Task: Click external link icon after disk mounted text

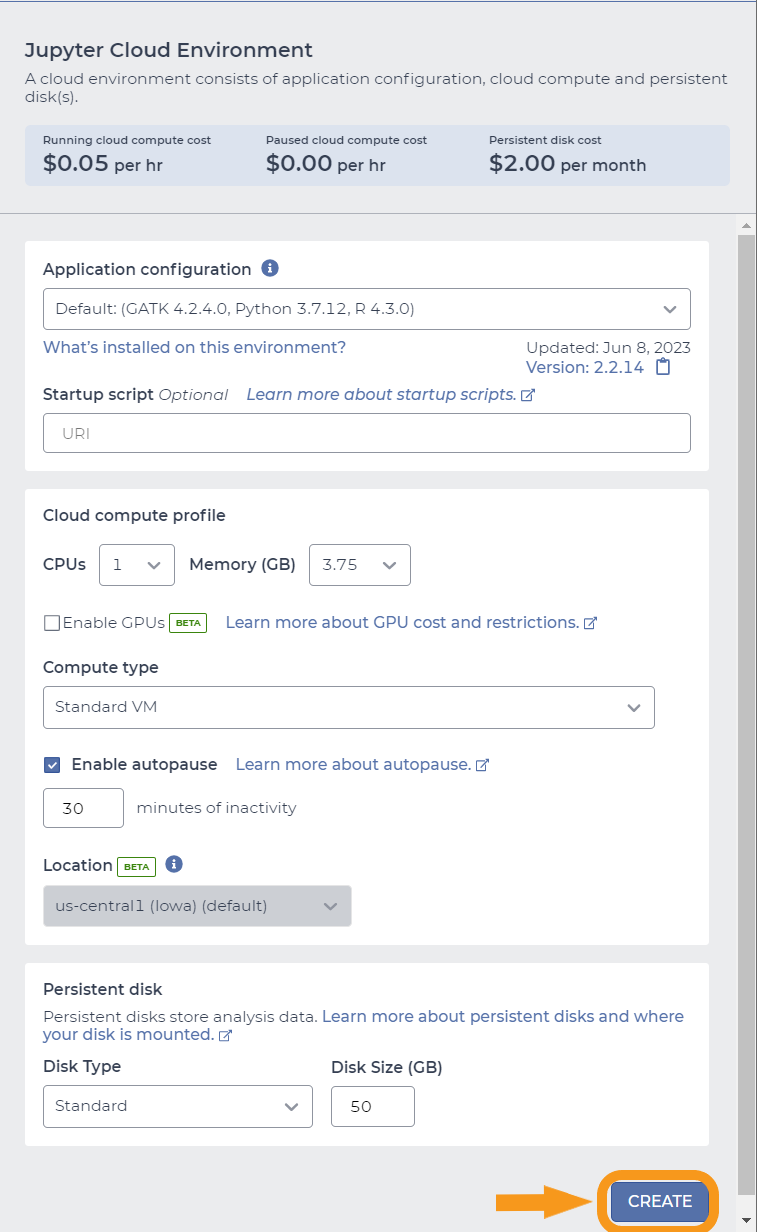Action: [x=225, y=1035]
